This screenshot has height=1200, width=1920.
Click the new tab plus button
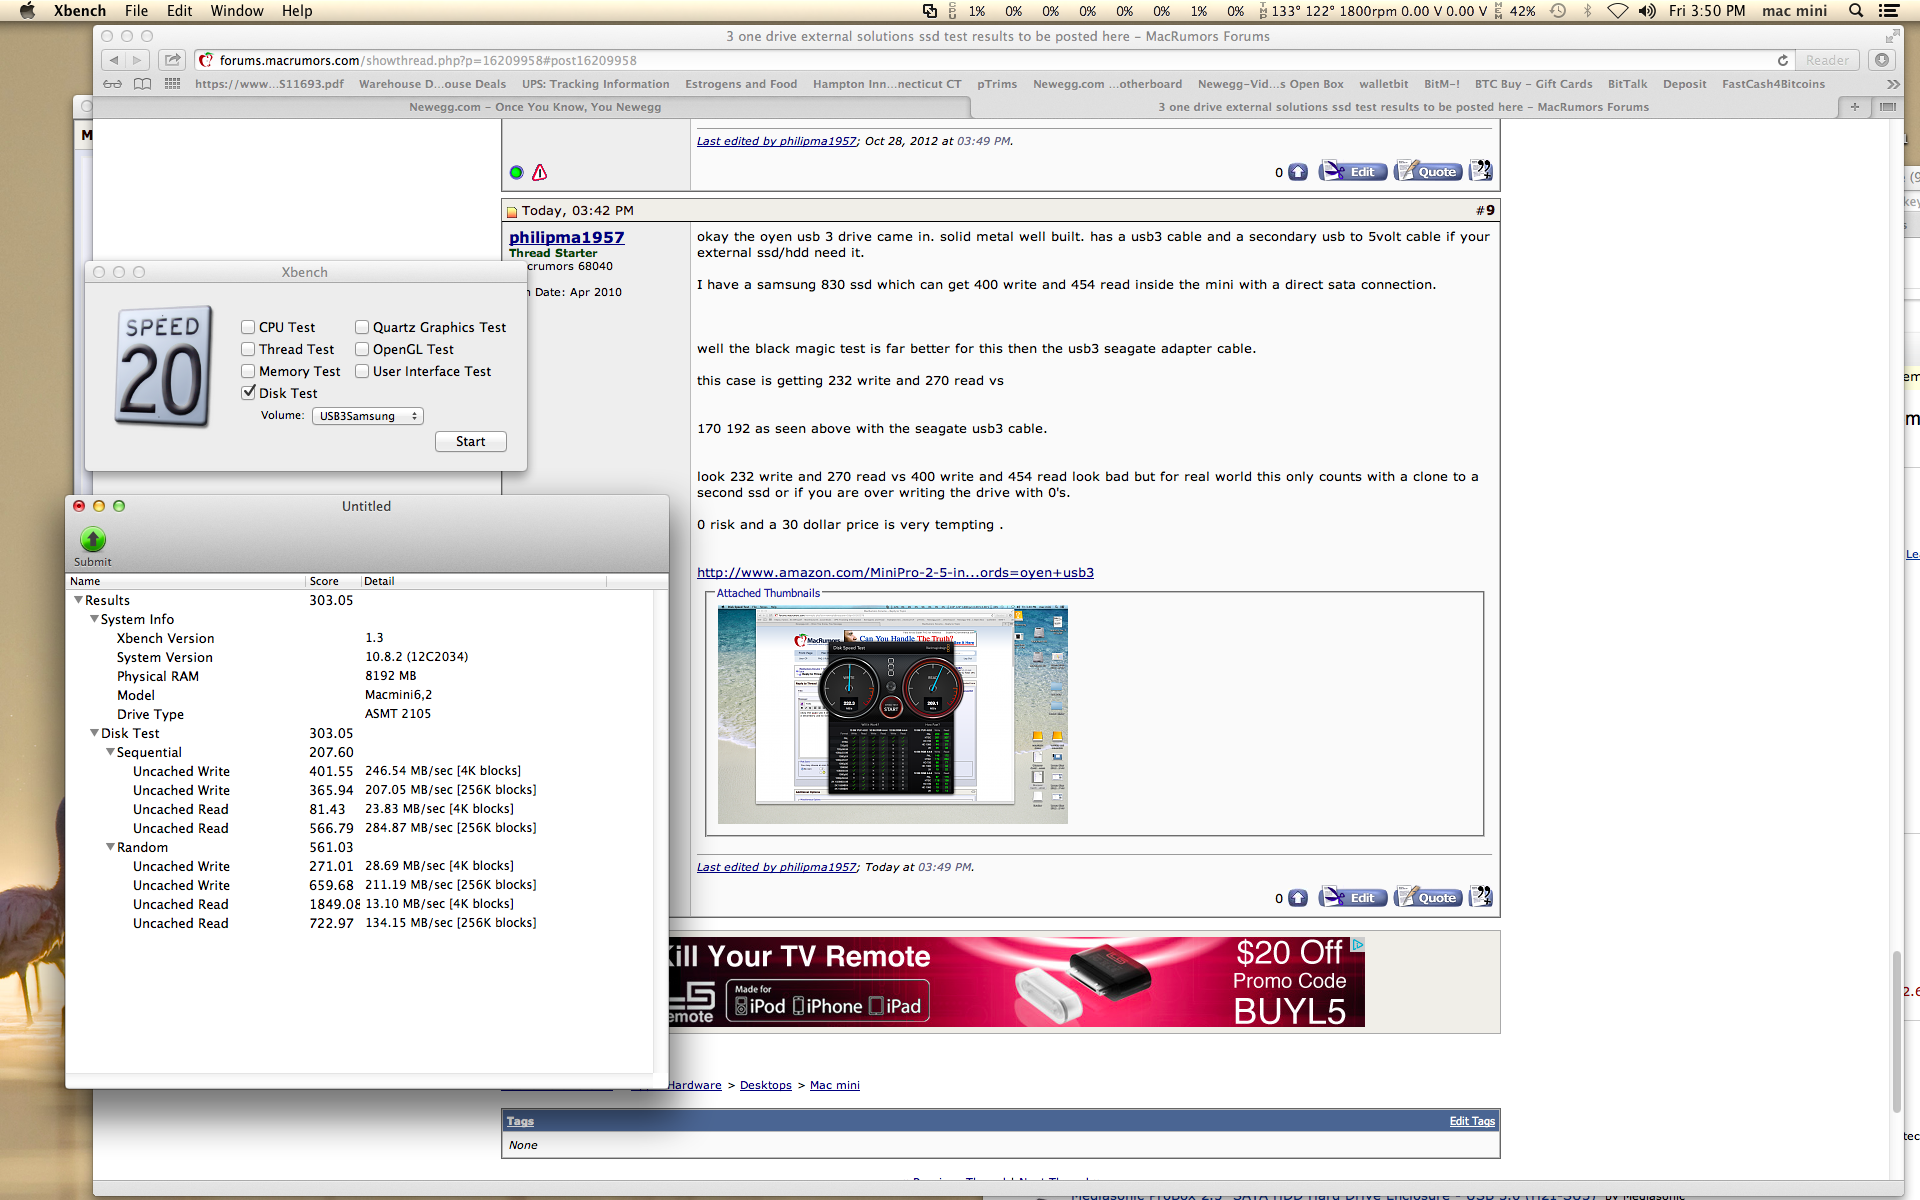coord(1855,107)
